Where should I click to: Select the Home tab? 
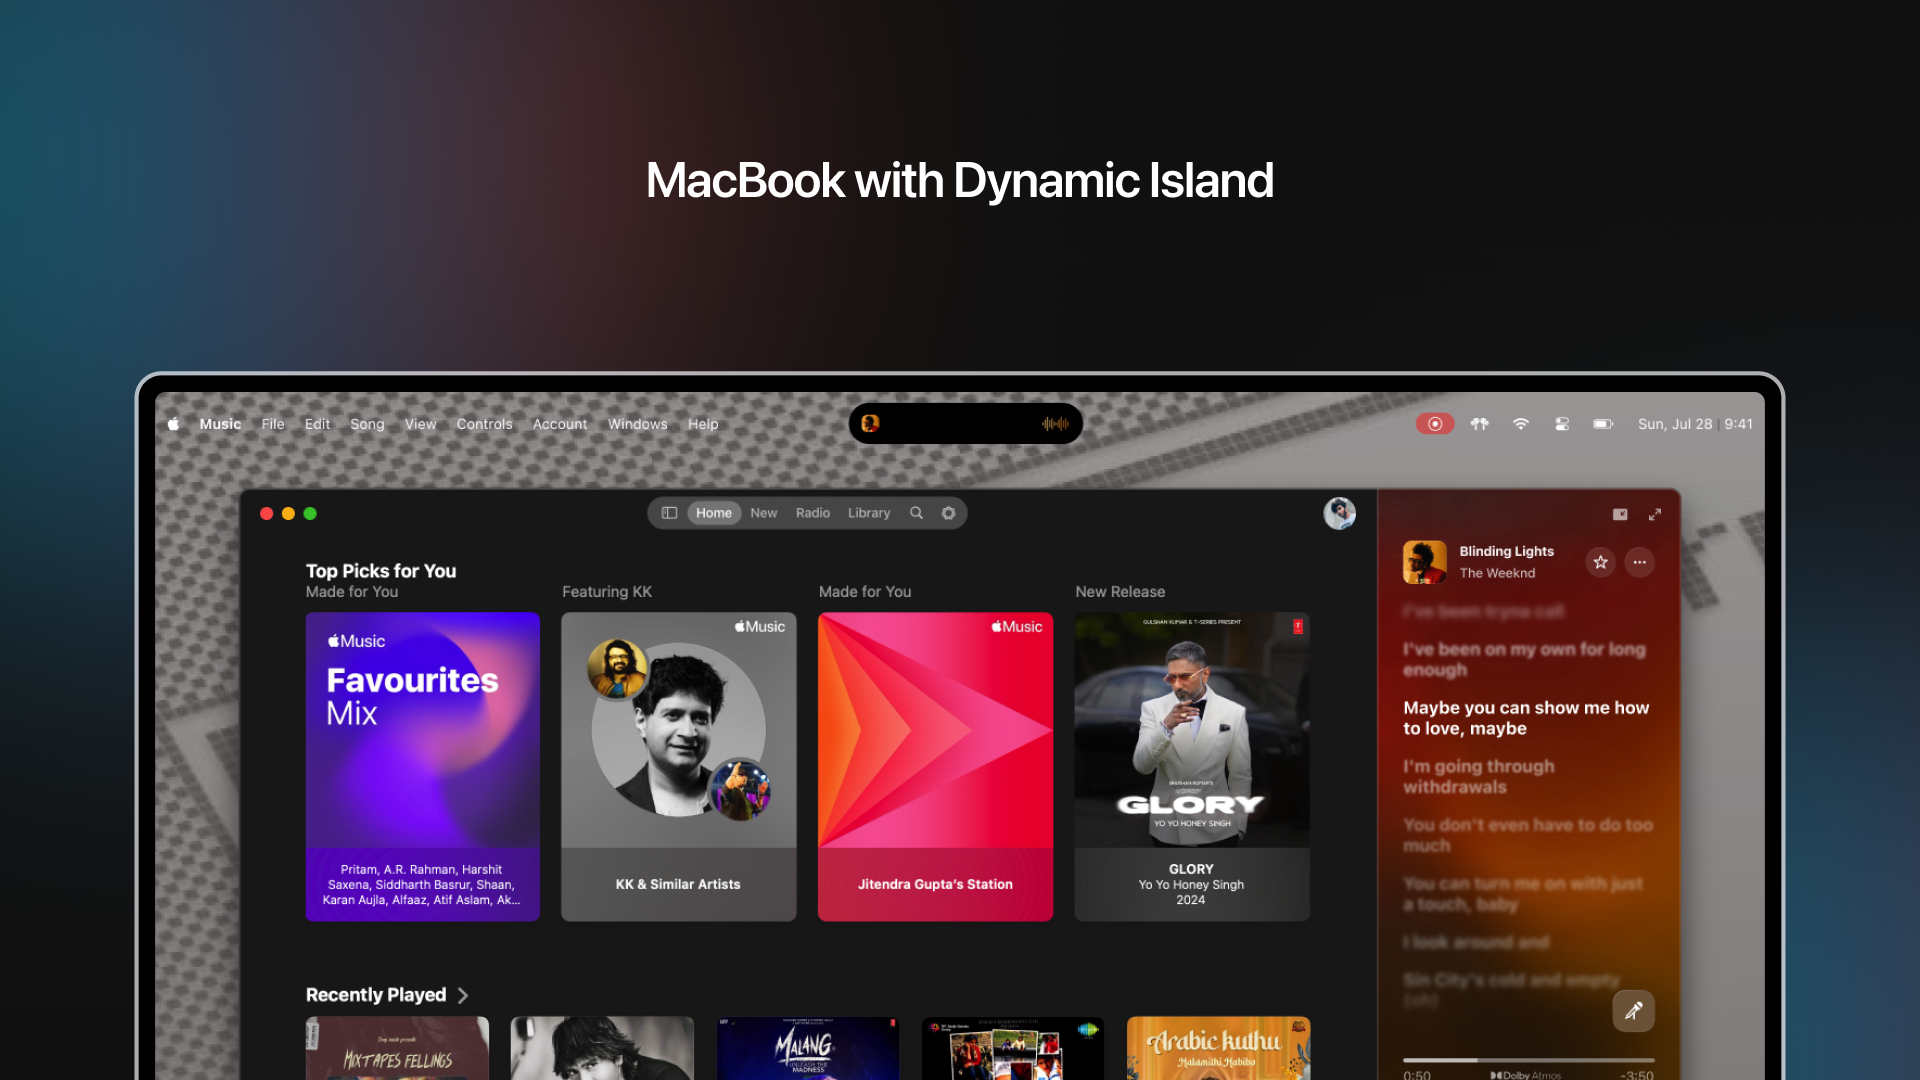click(714, 513)
